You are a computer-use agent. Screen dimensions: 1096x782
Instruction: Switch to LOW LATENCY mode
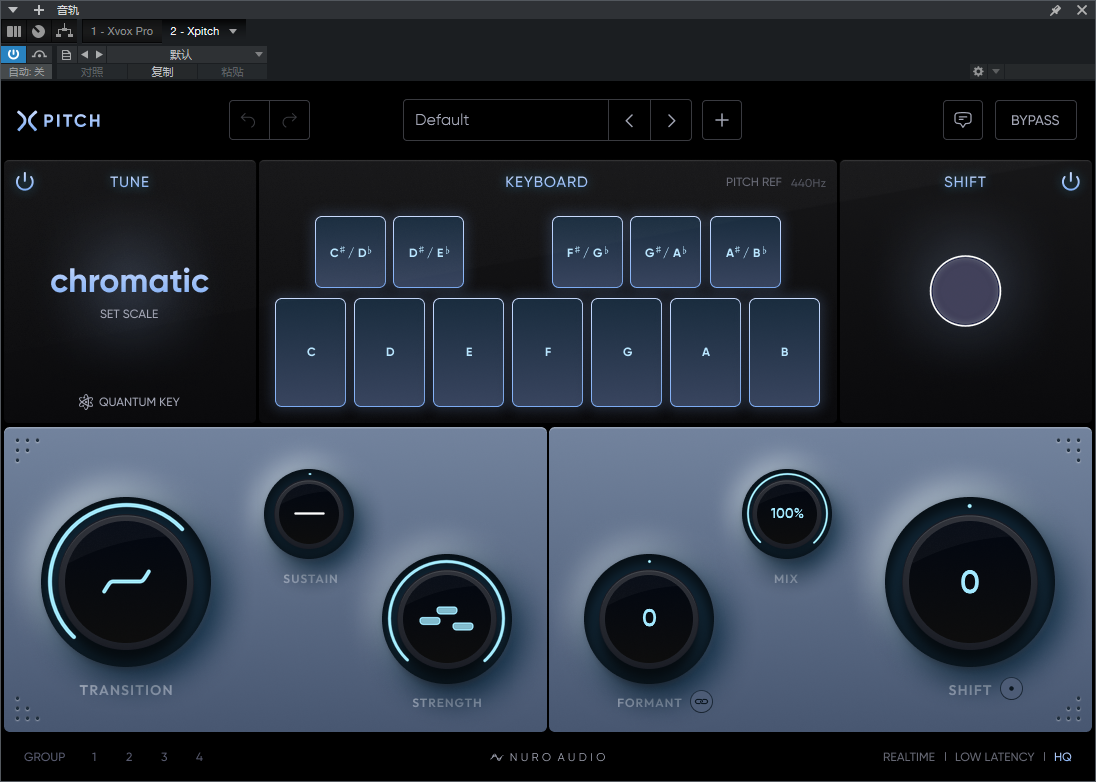pyautogui.click(x=994, y=757)
